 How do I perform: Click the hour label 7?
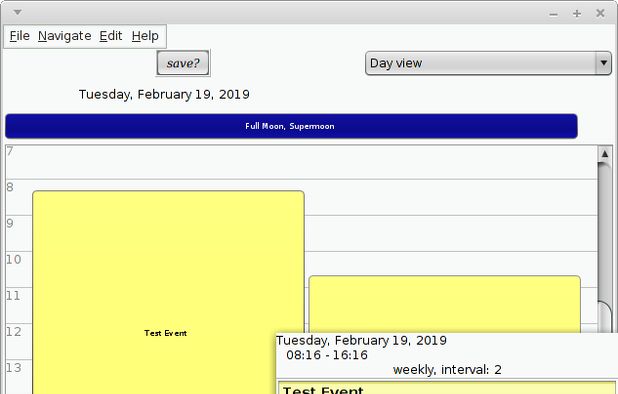point(10,151)
